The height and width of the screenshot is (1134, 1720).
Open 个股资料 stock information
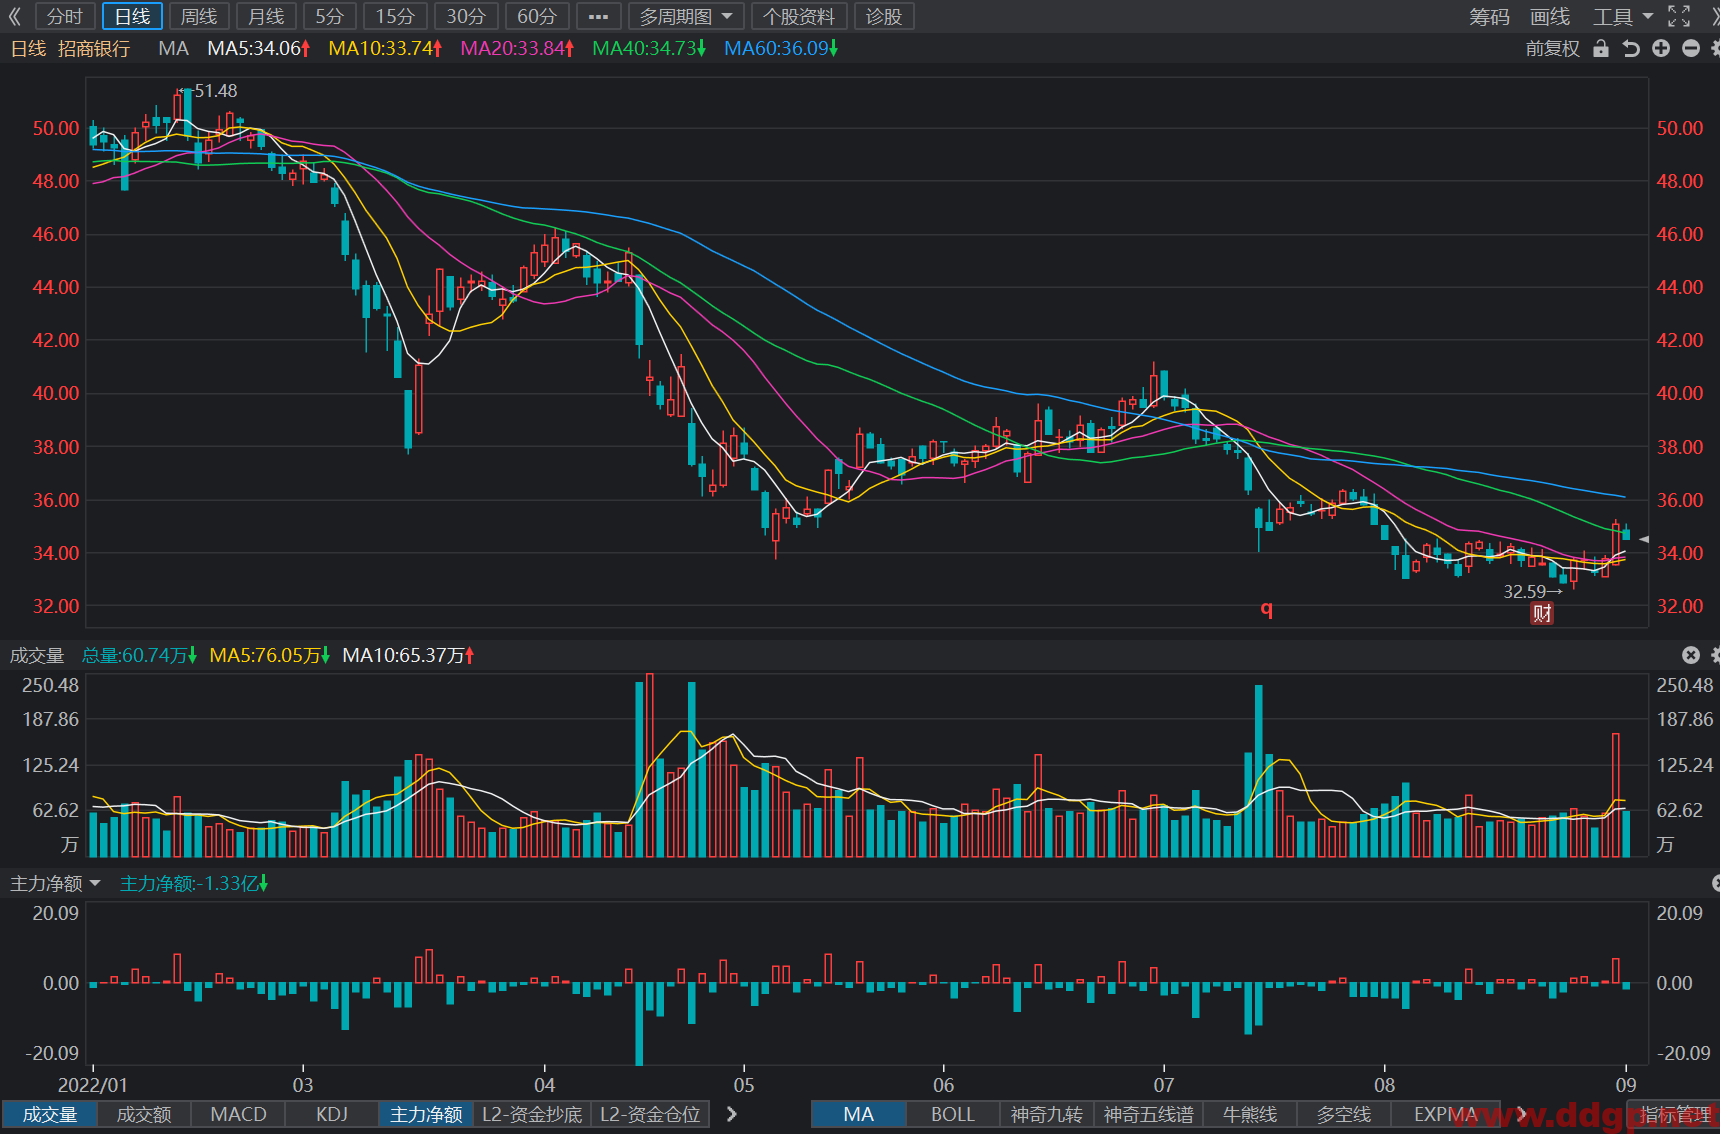point(799,17)
